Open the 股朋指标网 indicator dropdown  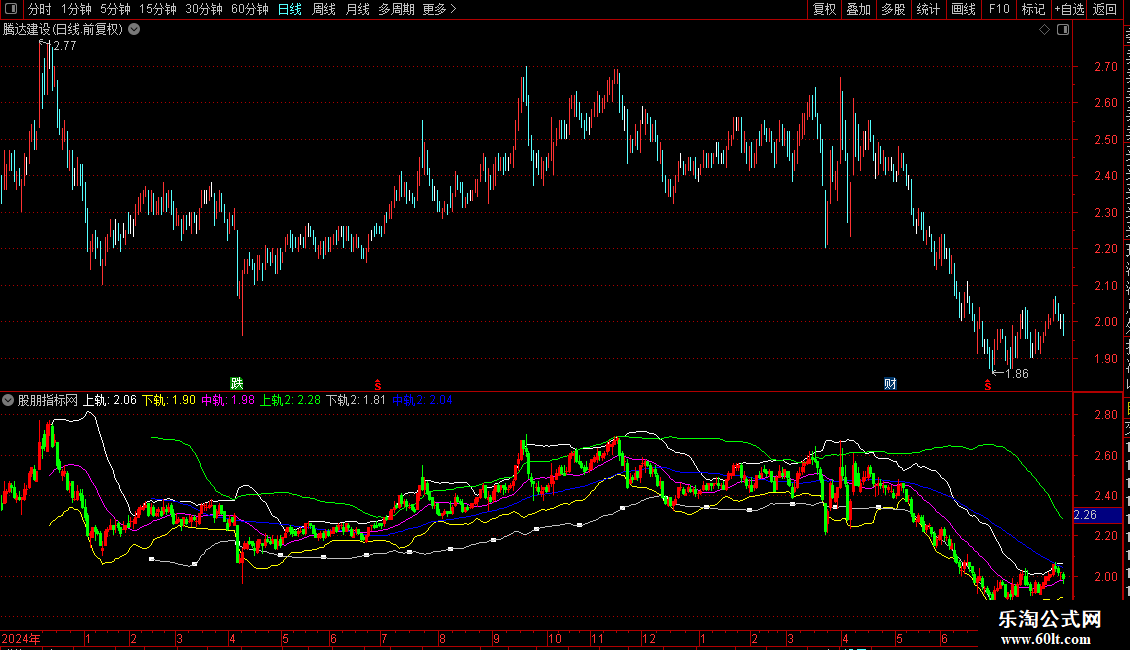tap(8, 400)
